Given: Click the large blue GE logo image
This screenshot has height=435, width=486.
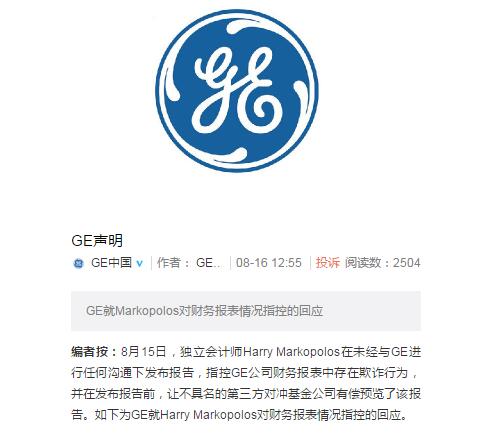Looking at the screenshot, I should (x=237, y=91).
